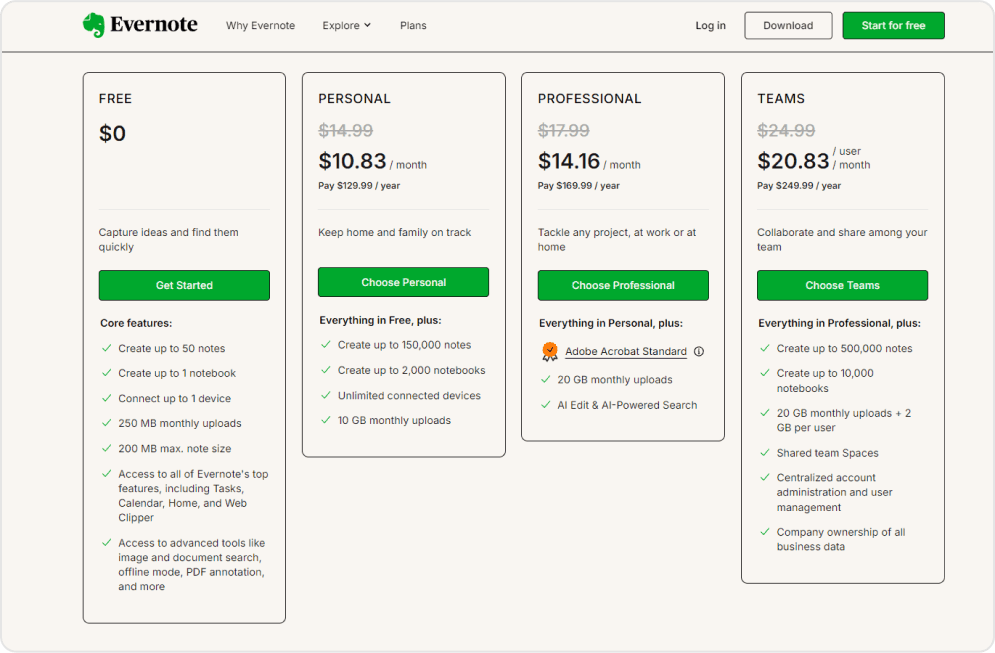The width and height of the screenshot is (995, 653).
Task: Click the checkmark beside Unlimited connected devices
Action: [326, 395]
